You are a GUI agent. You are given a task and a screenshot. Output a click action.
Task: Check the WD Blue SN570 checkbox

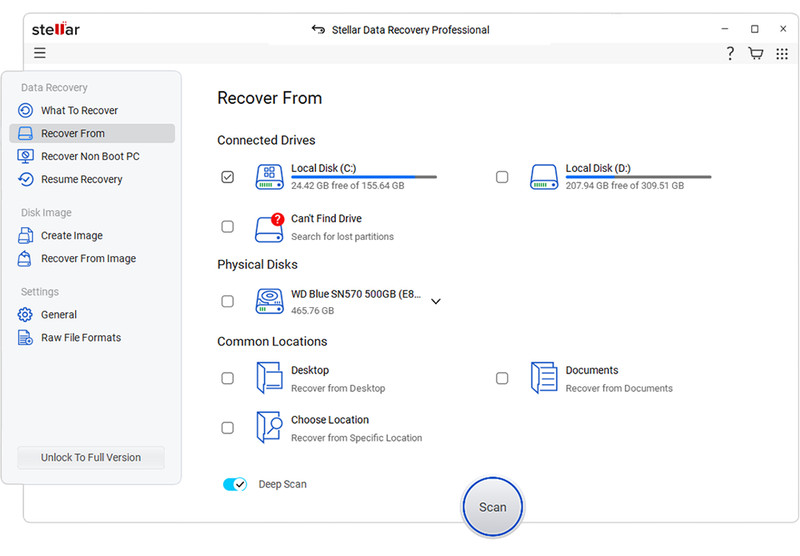228,301
